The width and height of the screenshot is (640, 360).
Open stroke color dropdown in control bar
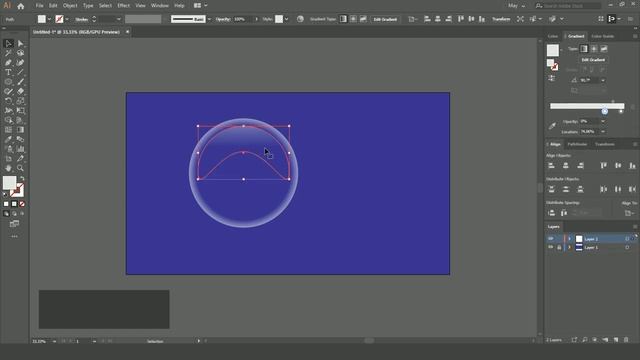pos(67,19)
